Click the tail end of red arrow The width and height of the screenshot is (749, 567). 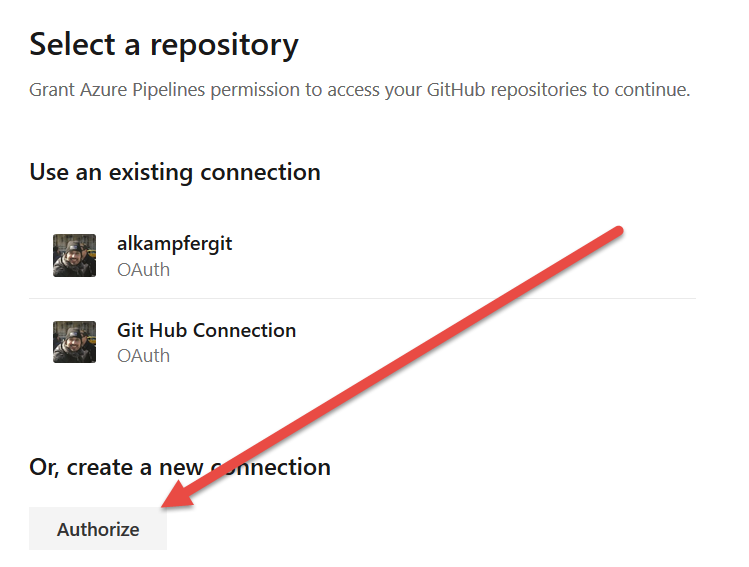pyautogui.click(x=618, y=232)
